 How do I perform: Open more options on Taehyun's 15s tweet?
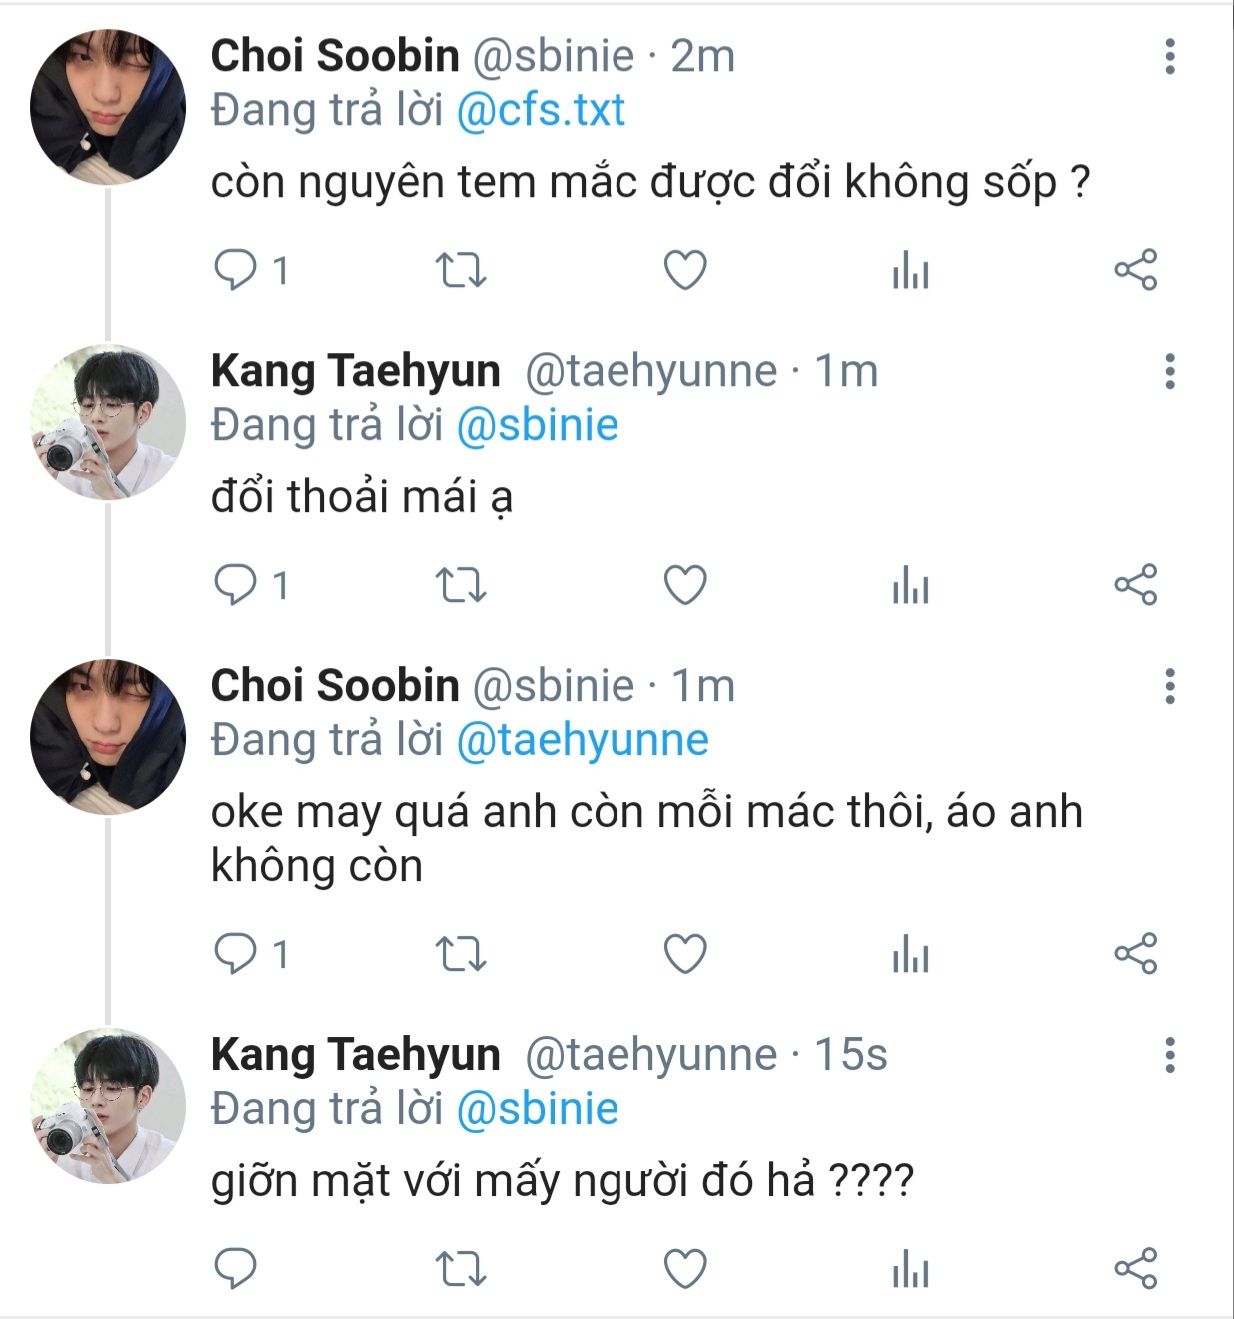(1169, 1055)
